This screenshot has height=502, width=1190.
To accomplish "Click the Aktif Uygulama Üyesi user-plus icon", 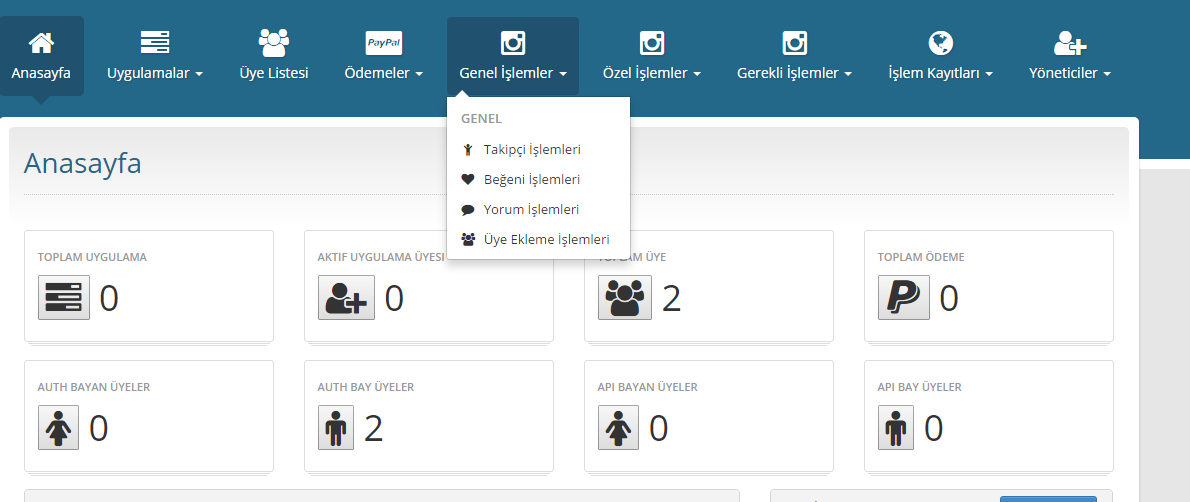I will point(346,297).
